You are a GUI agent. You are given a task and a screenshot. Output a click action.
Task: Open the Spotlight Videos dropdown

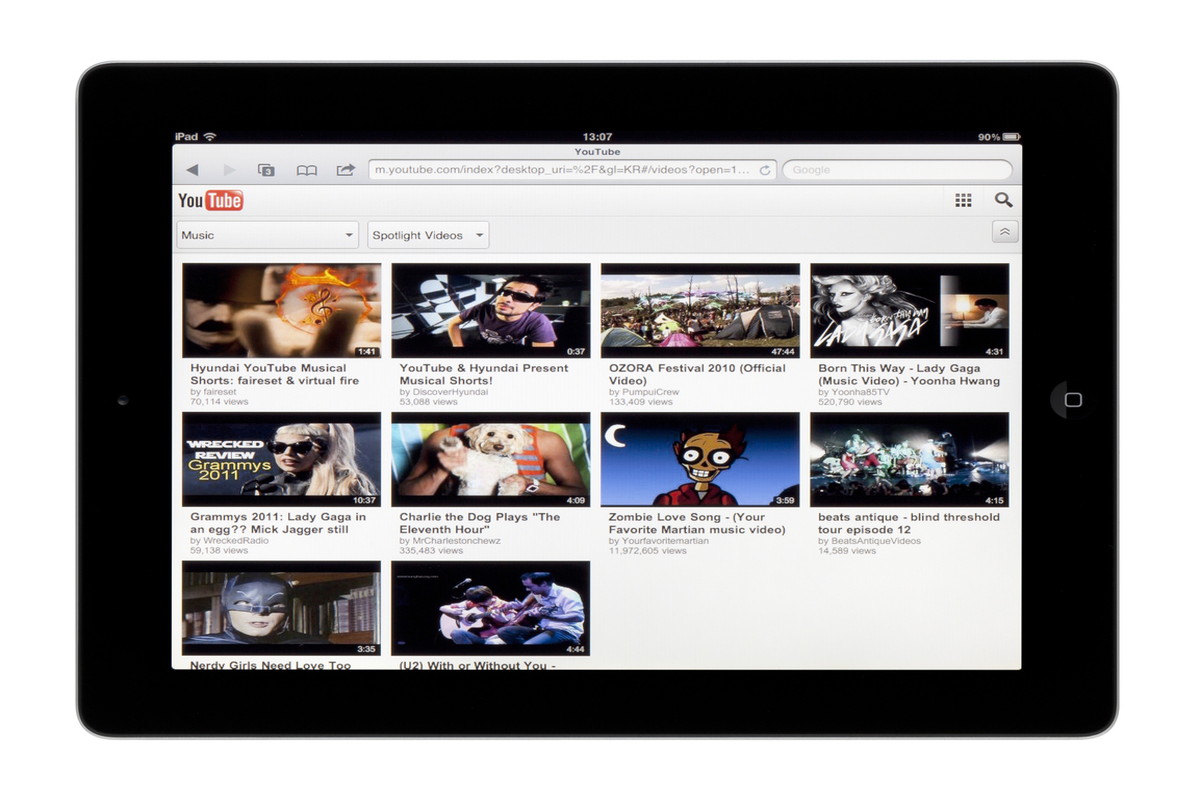pyautogui.click(x=428, y=235)
